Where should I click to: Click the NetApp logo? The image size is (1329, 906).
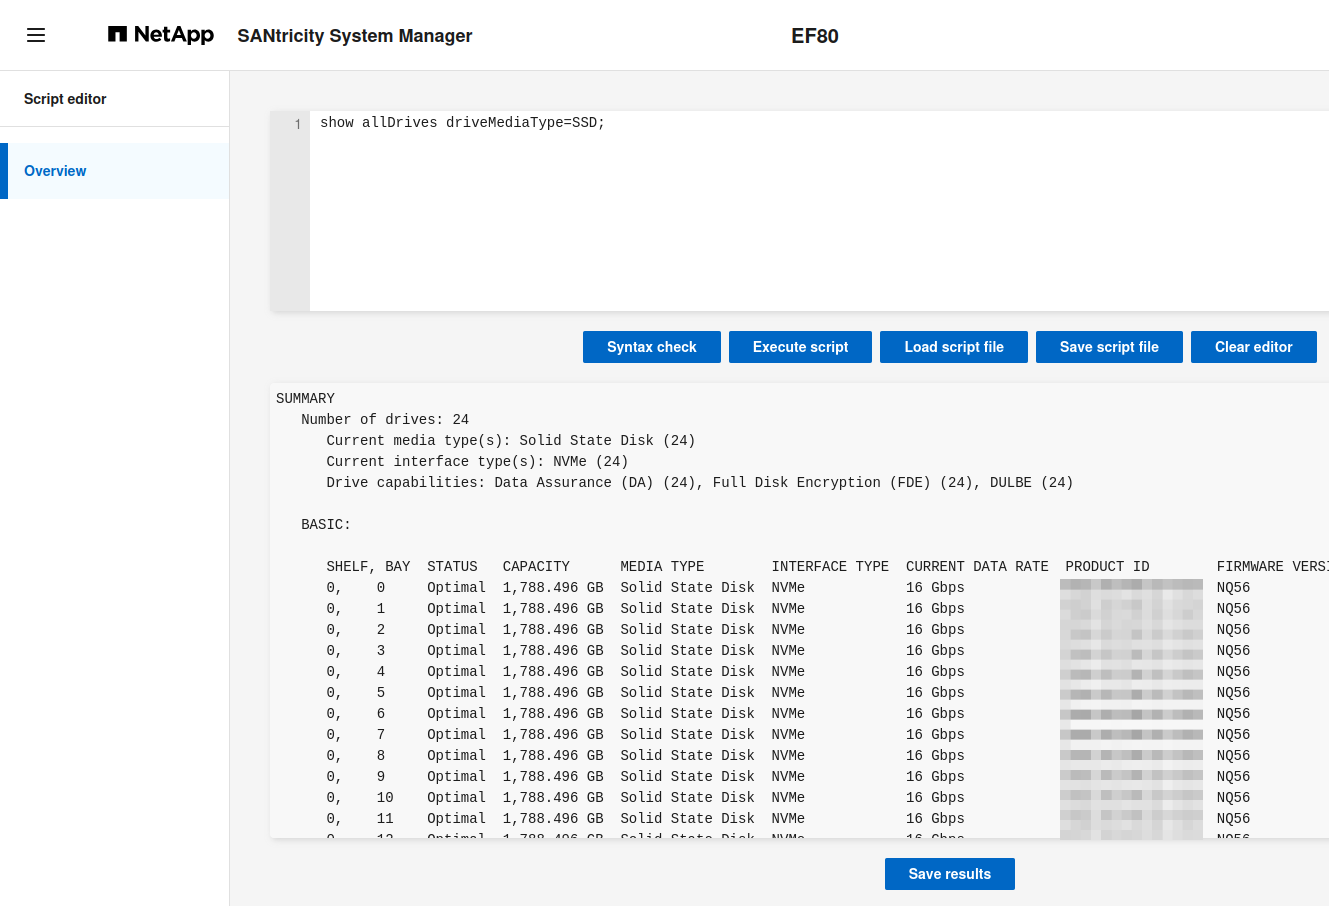[161, 35]
